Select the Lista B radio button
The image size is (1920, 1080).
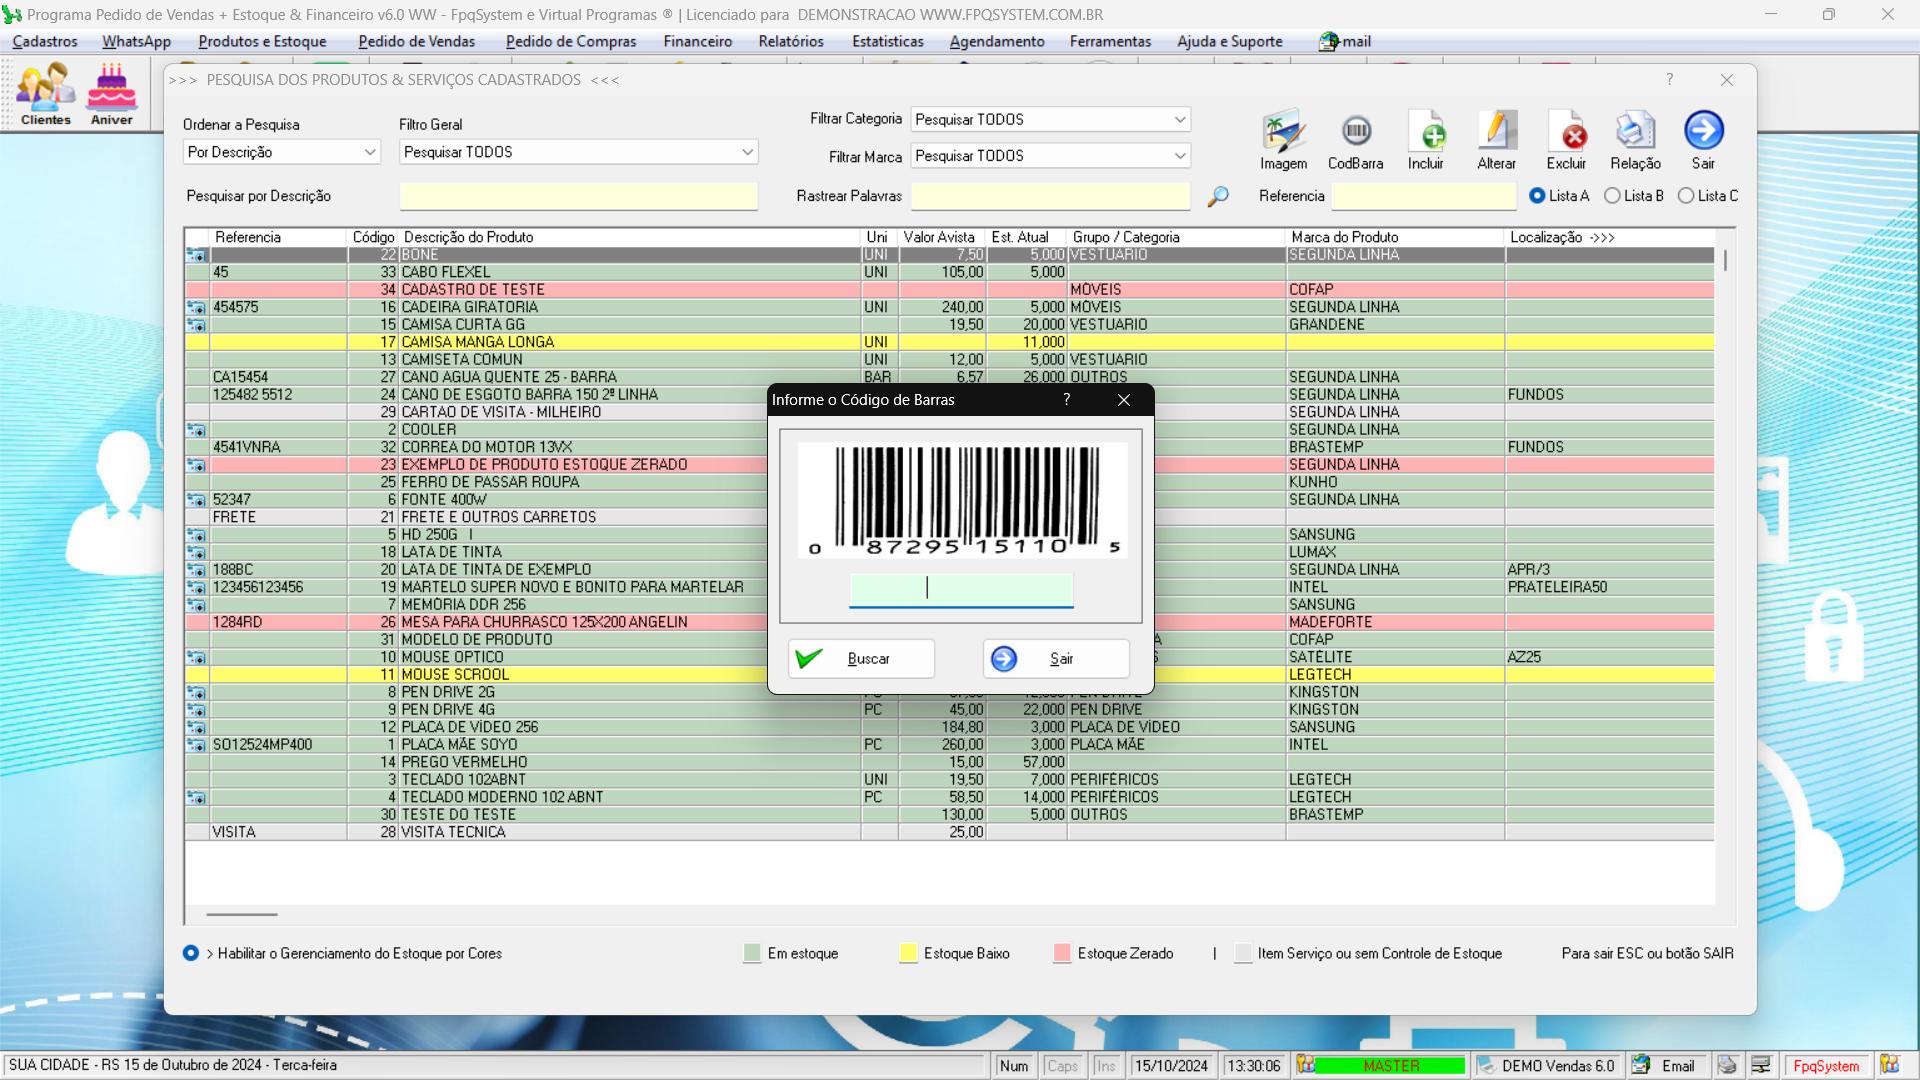[x=1612, y=196]
